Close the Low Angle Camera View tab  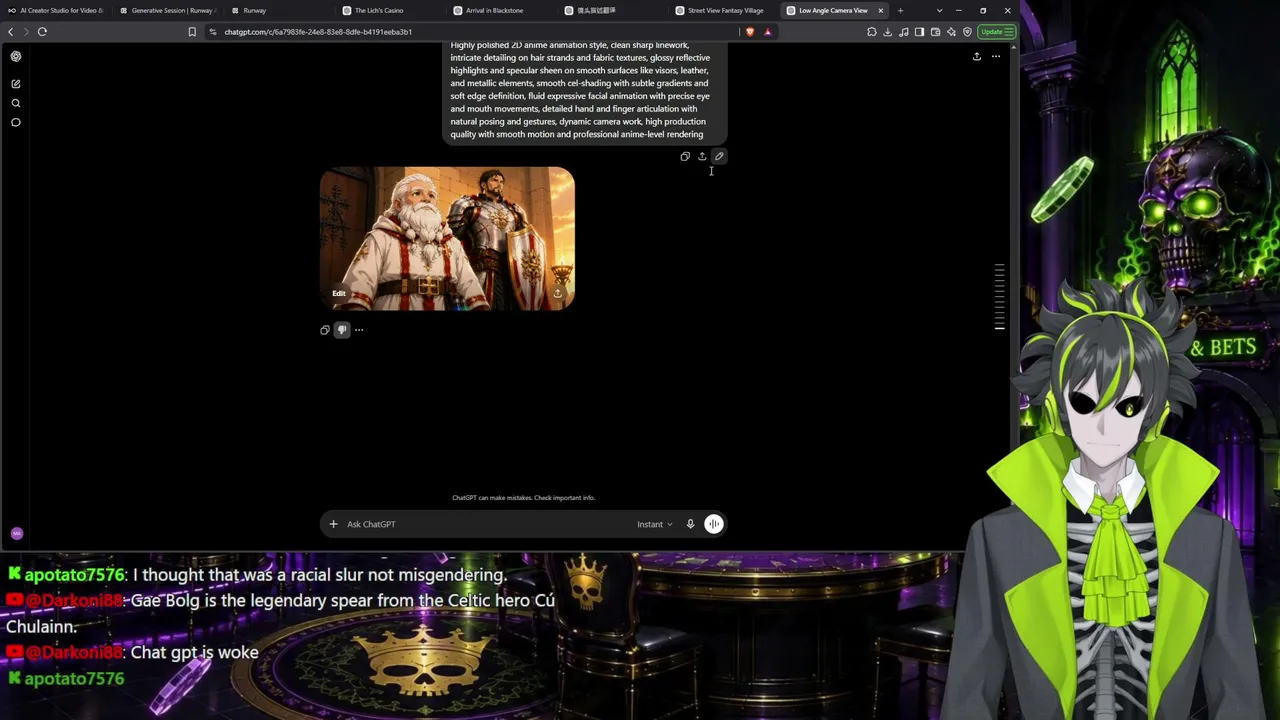click(881, 11)
